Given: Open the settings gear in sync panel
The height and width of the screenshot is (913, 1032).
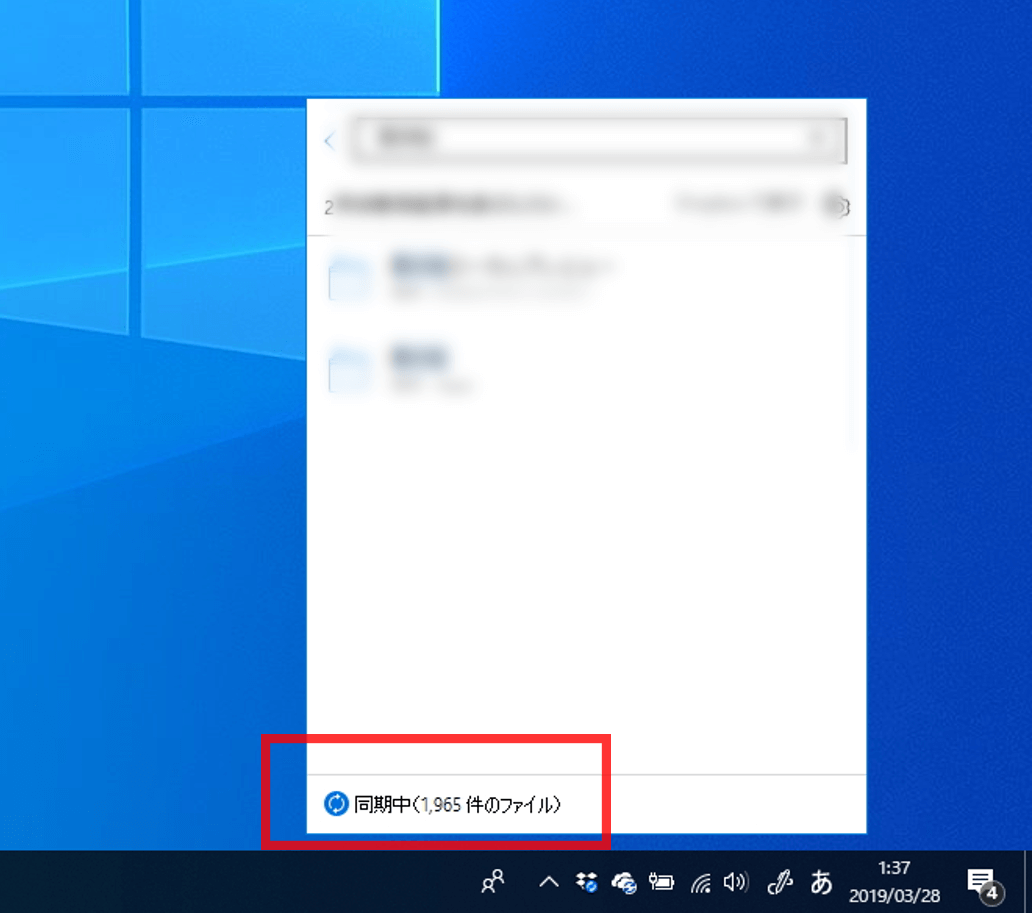Looking at the screenshot, I should [837, 206].
